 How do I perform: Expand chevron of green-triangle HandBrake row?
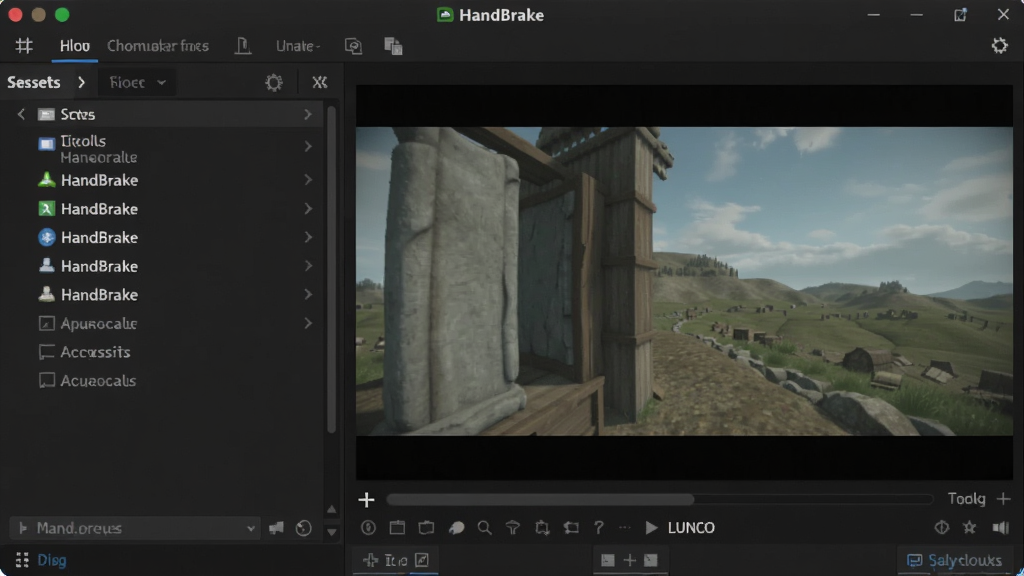pos(308,180)
